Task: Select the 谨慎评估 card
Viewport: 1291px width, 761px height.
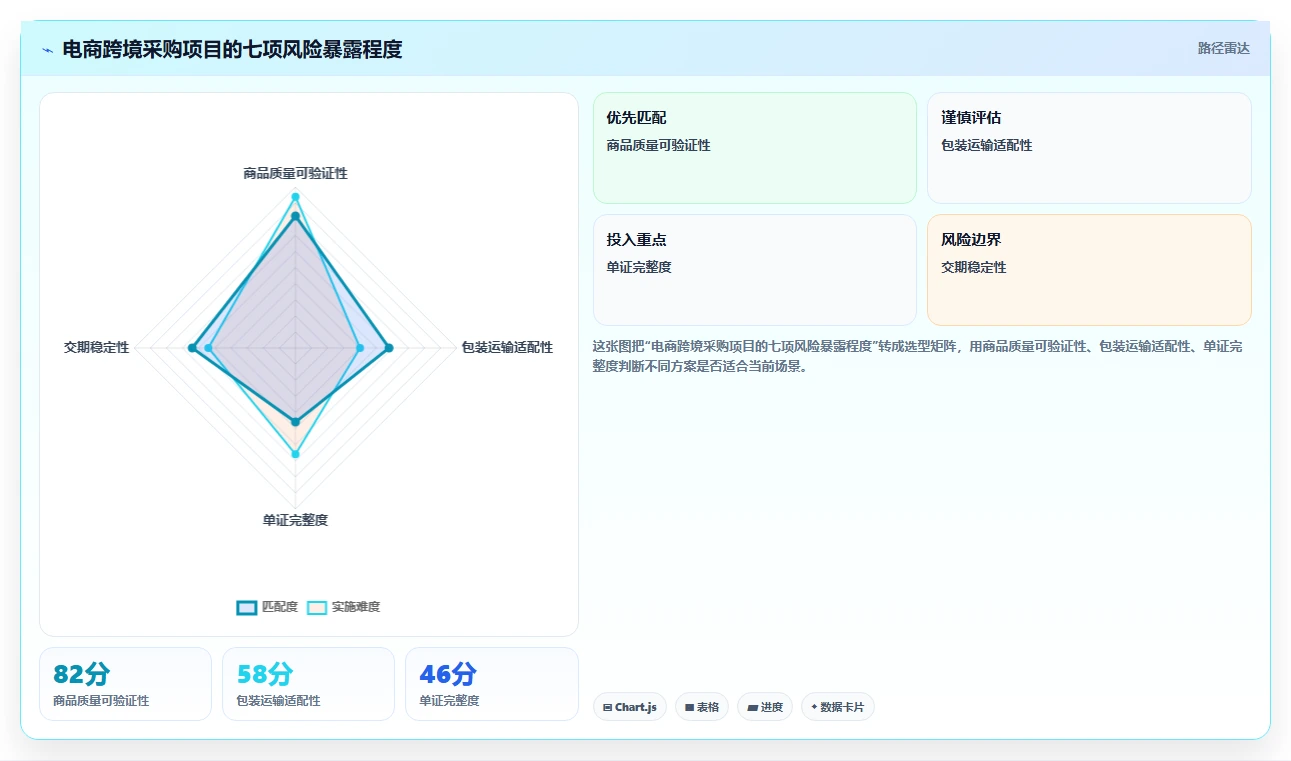Action: (1089, 148)
